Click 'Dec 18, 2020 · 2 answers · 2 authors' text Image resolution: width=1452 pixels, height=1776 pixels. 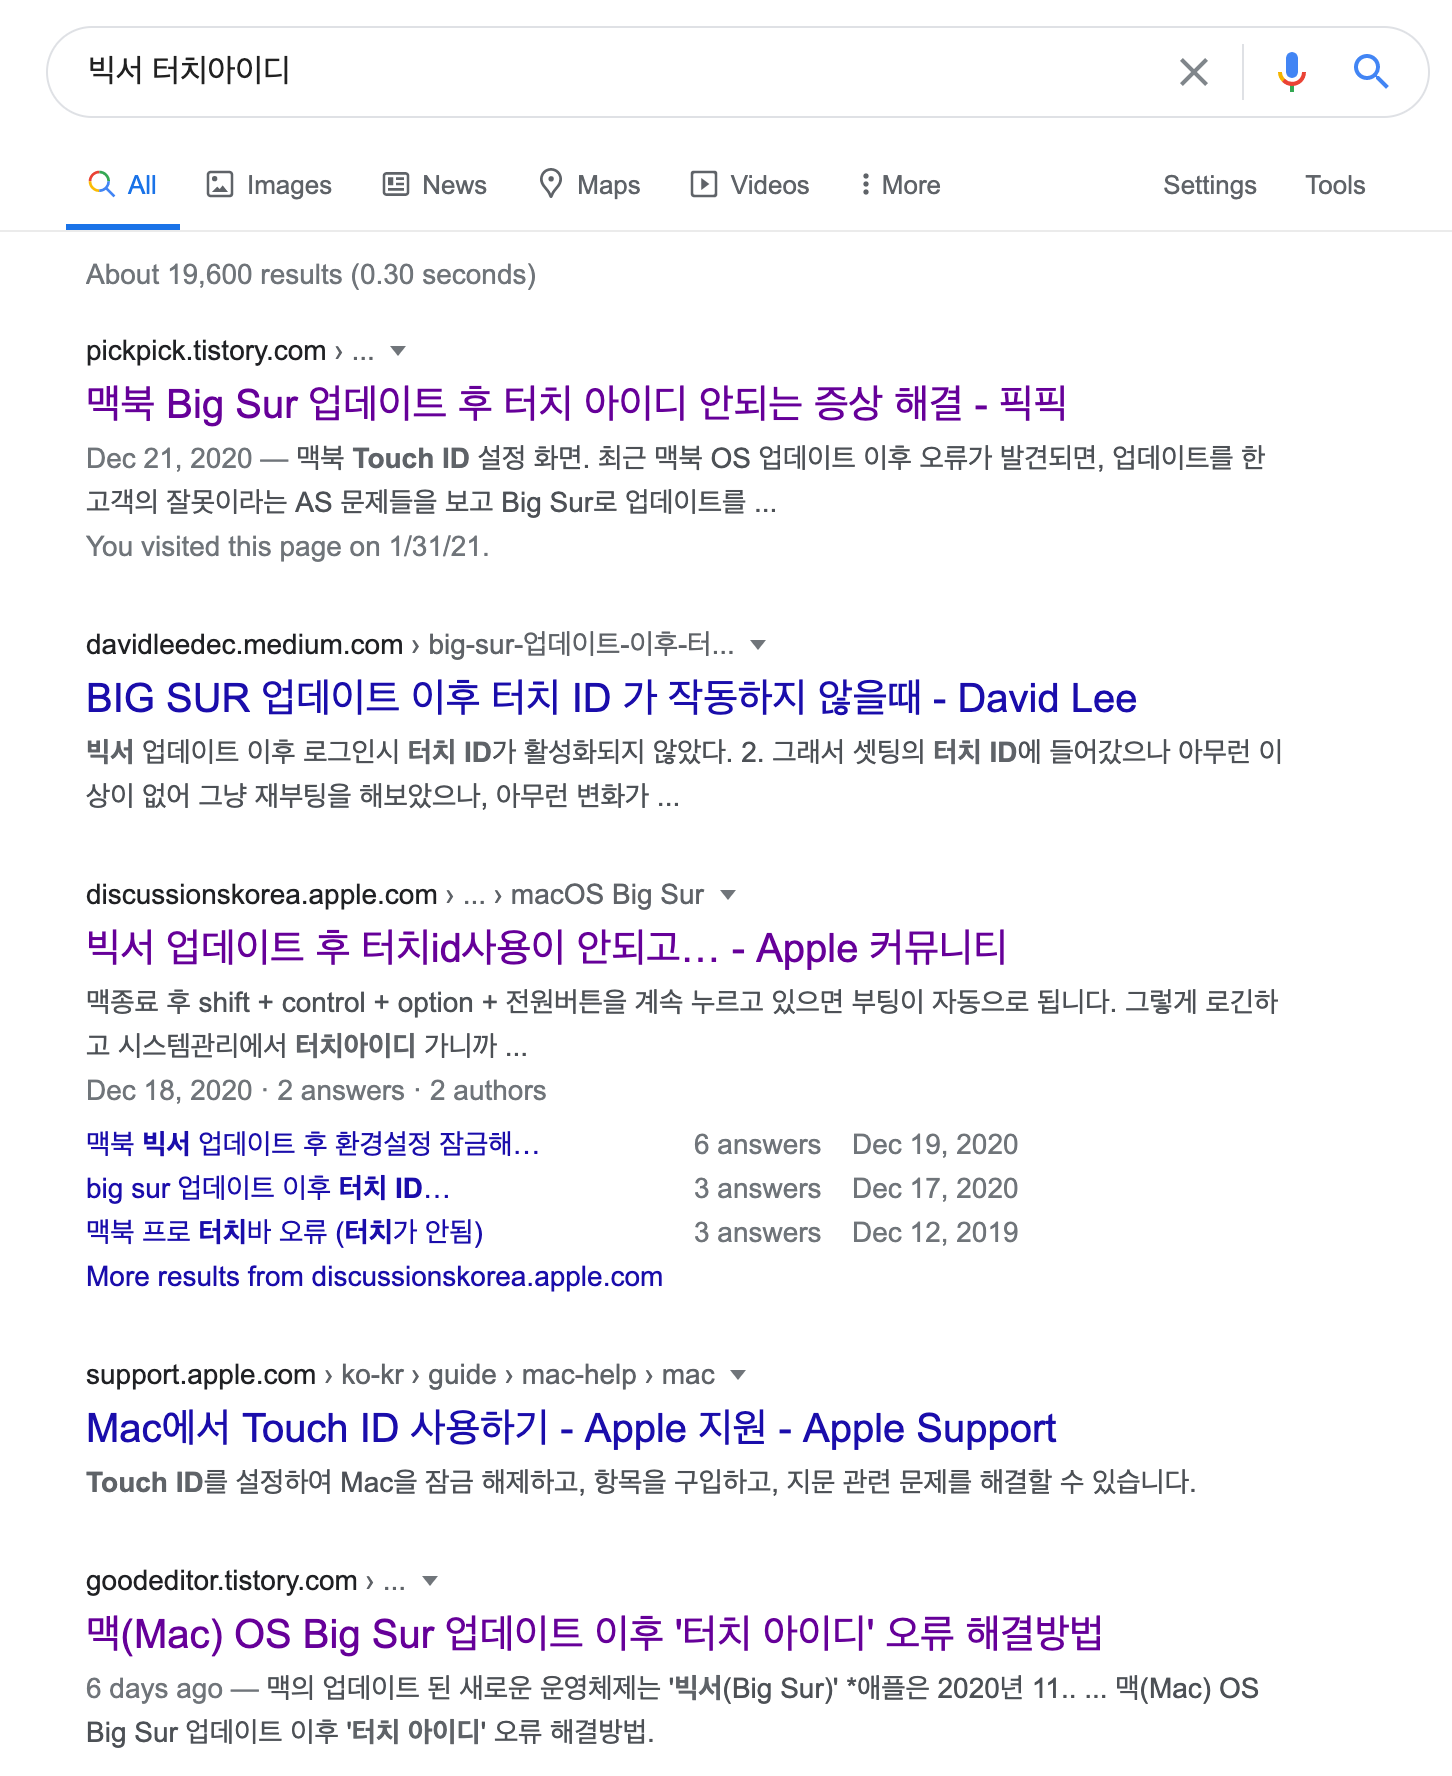coord(316,1091)
